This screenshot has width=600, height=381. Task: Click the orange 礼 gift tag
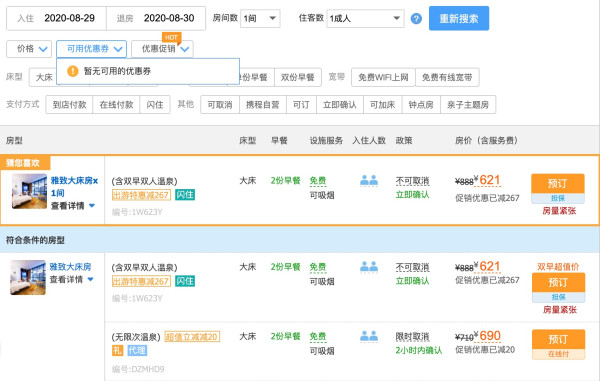(117, 350)
